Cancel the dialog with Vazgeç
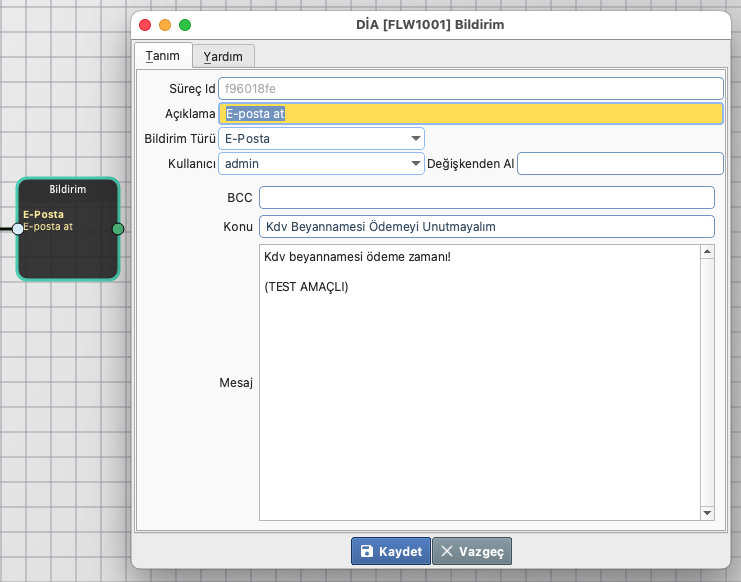 click(x=472, y=551)
